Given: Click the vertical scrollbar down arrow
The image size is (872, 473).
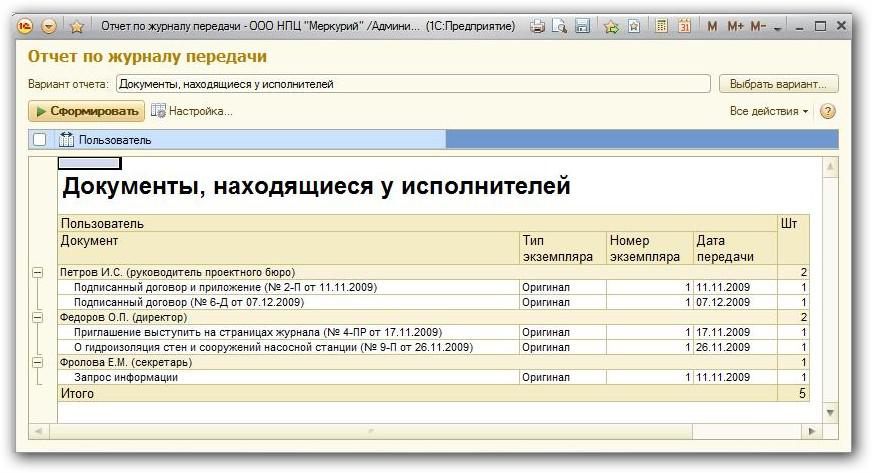Looking at the screenshot, I should point(830,413).
